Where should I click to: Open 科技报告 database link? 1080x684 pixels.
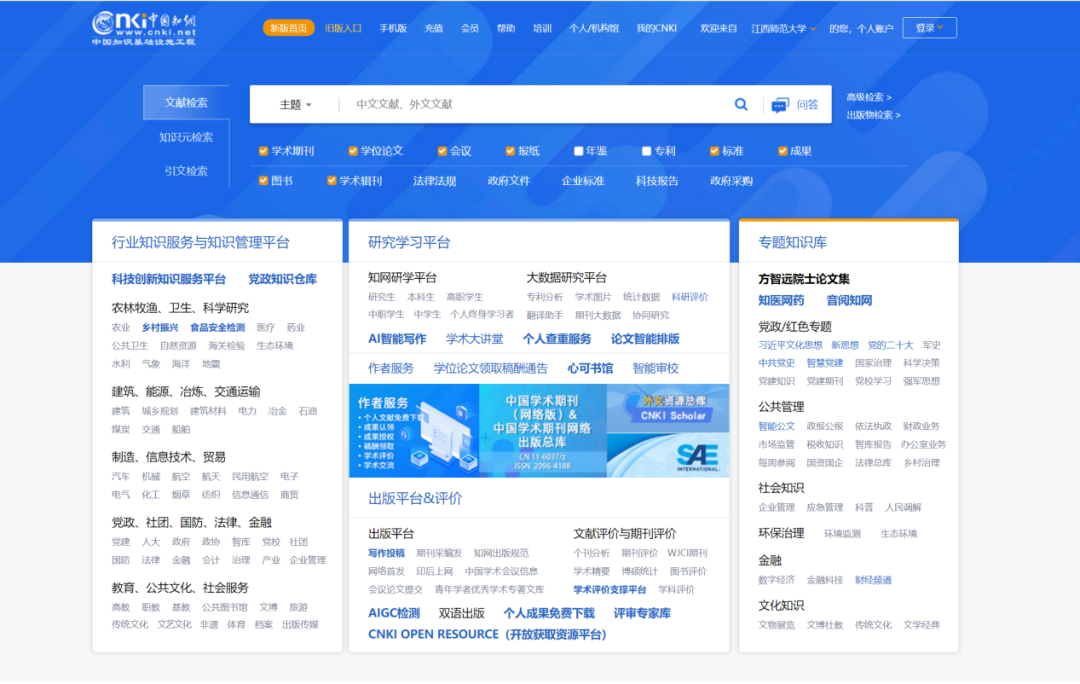[657, 181]
